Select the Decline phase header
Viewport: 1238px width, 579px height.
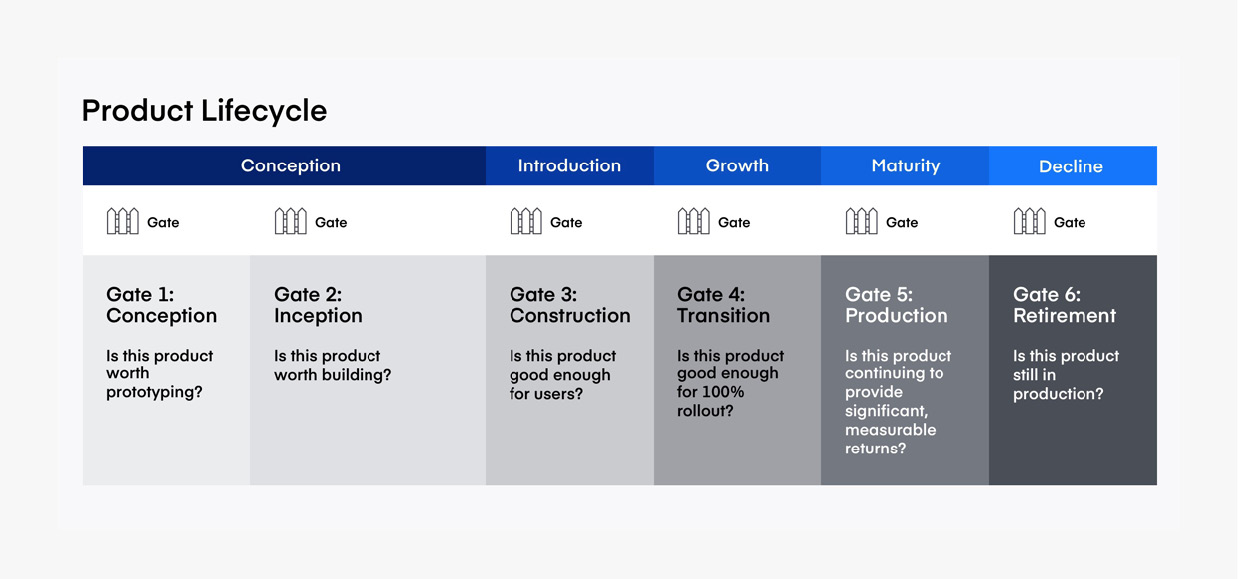1073,166
